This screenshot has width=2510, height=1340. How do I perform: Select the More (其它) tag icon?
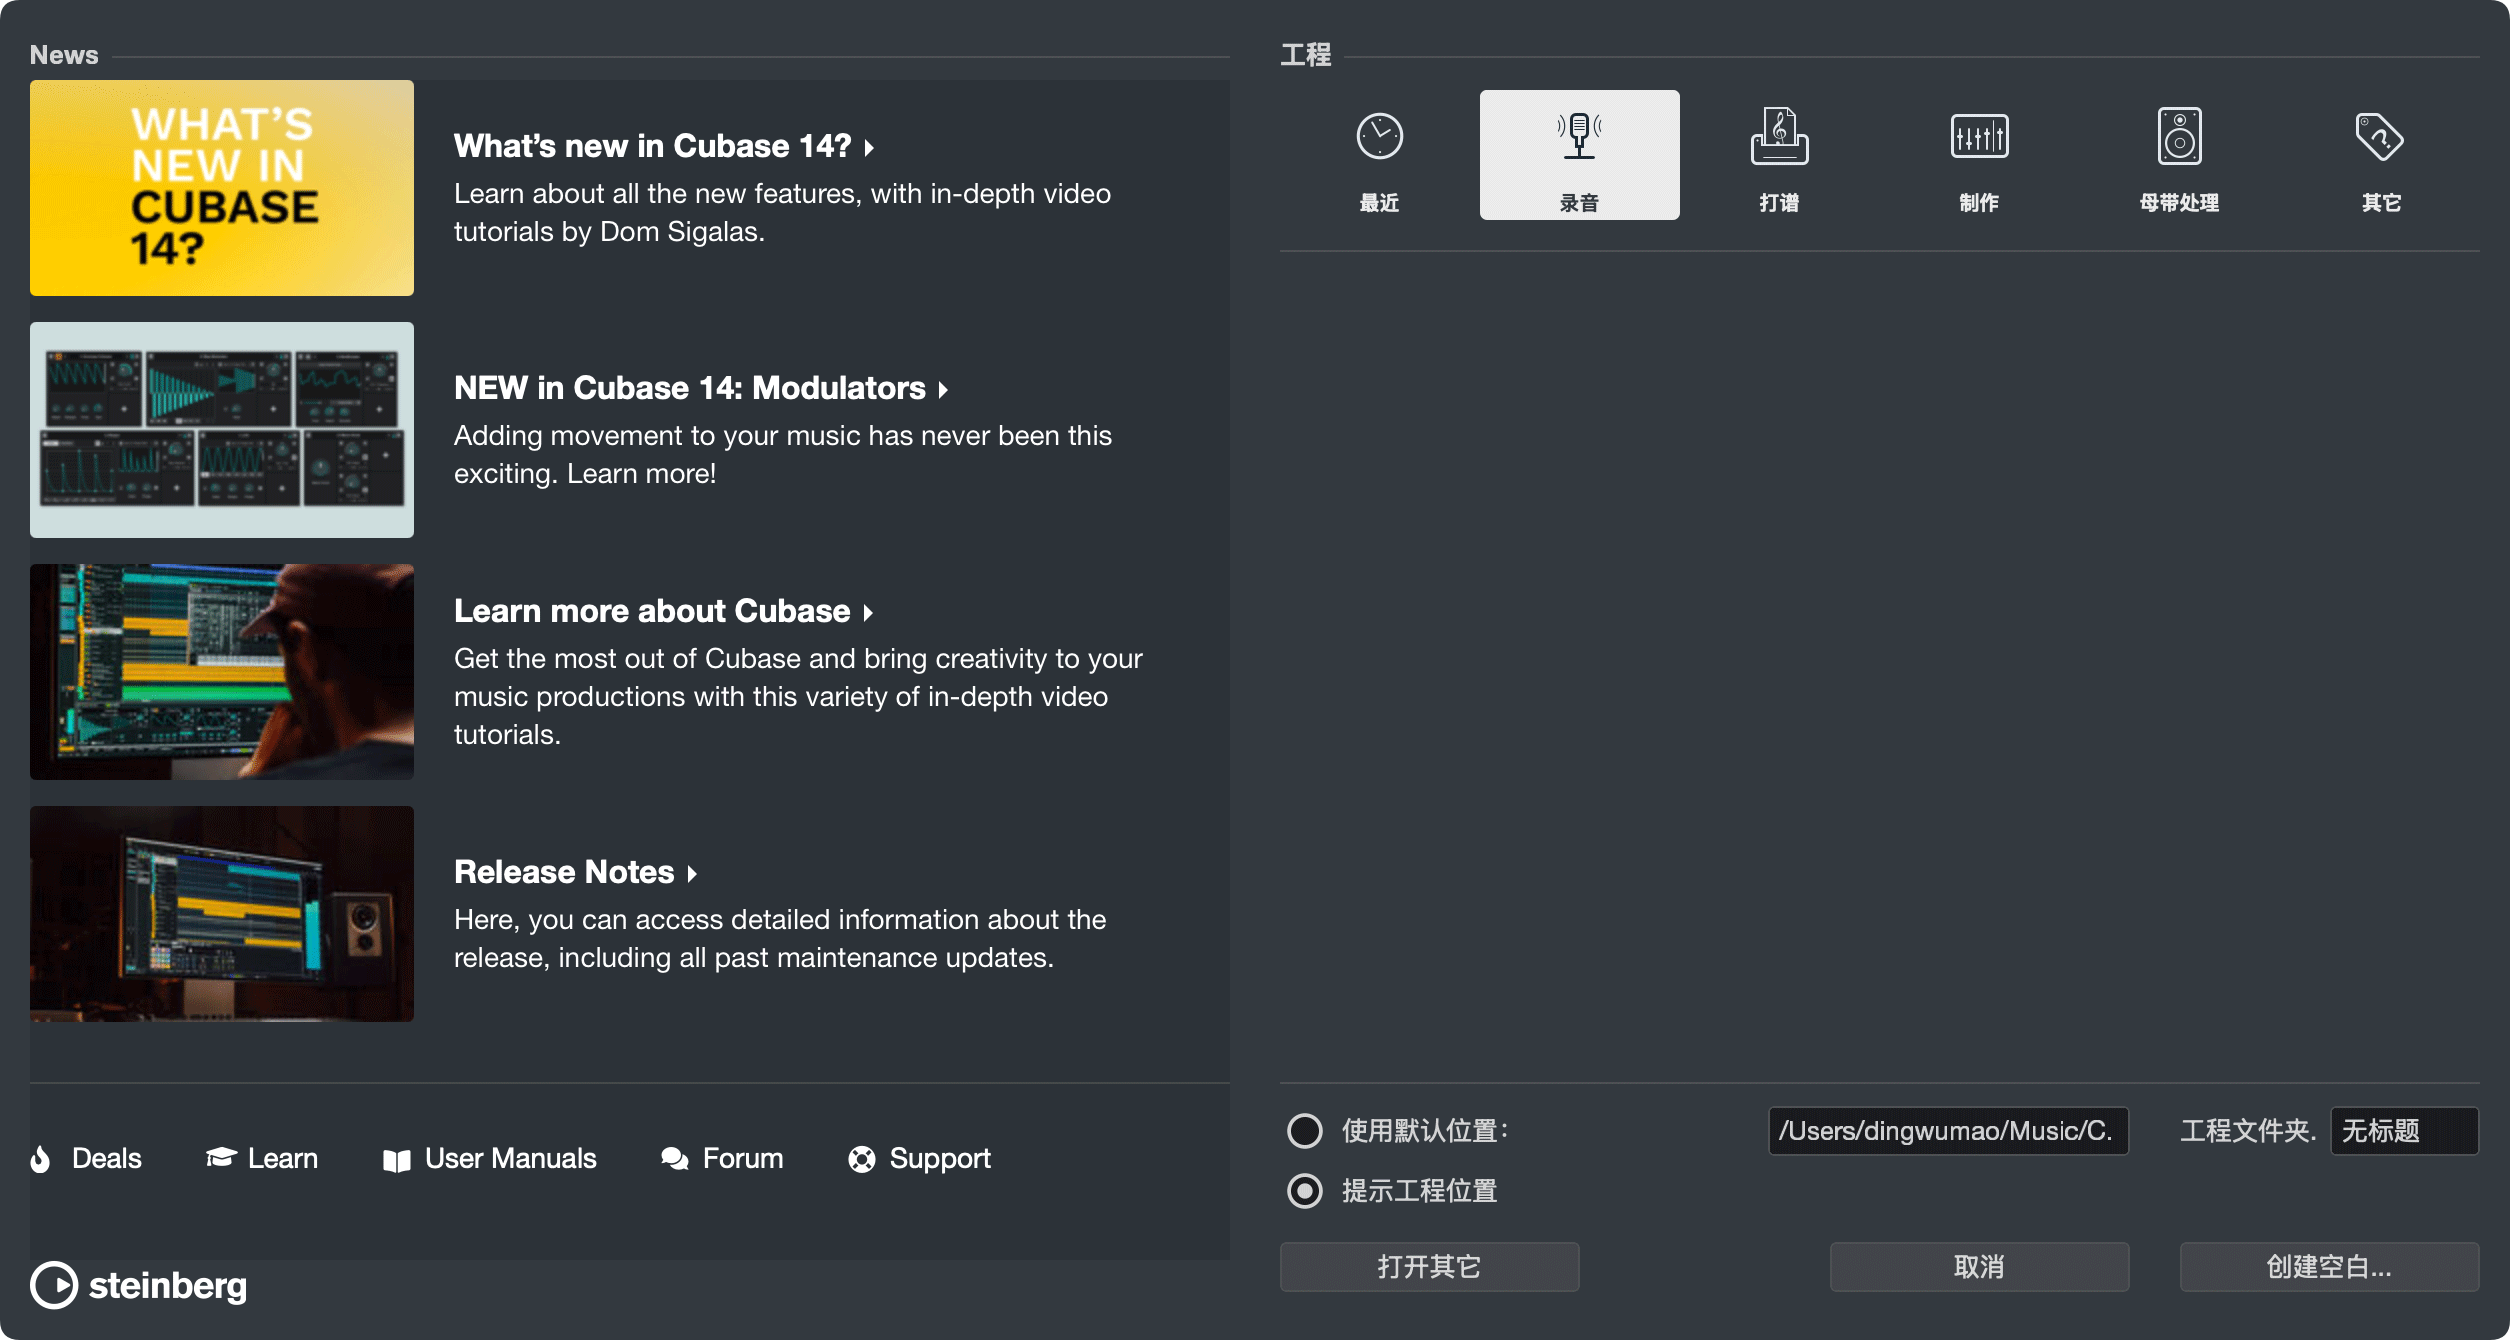tap(2379, 137)
